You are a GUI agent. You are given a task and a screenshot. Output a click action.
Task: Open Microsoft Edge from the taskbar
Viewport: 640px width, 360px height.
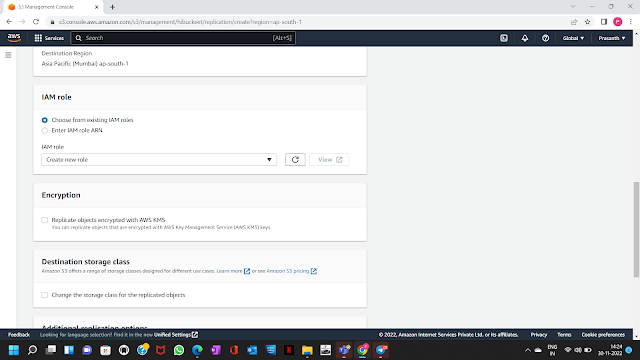pyautogui.click(x=197, y=350)
